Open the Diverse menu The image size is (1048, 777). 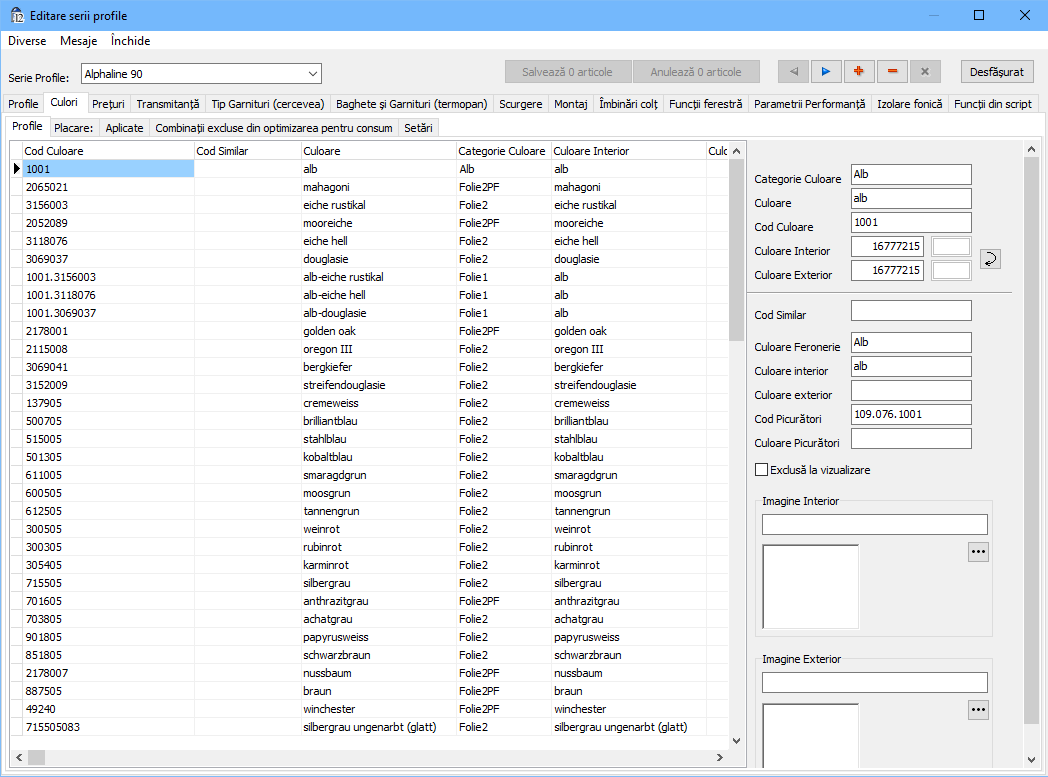(27, 41)
